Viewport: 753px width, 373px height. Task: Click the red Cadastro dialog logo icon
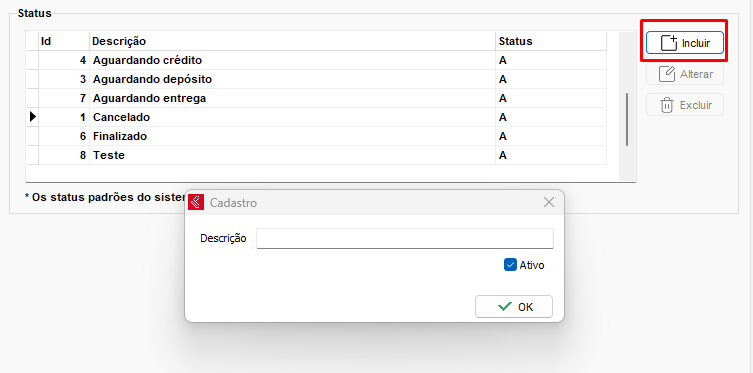pyautogui.click(x=196, y=203)
